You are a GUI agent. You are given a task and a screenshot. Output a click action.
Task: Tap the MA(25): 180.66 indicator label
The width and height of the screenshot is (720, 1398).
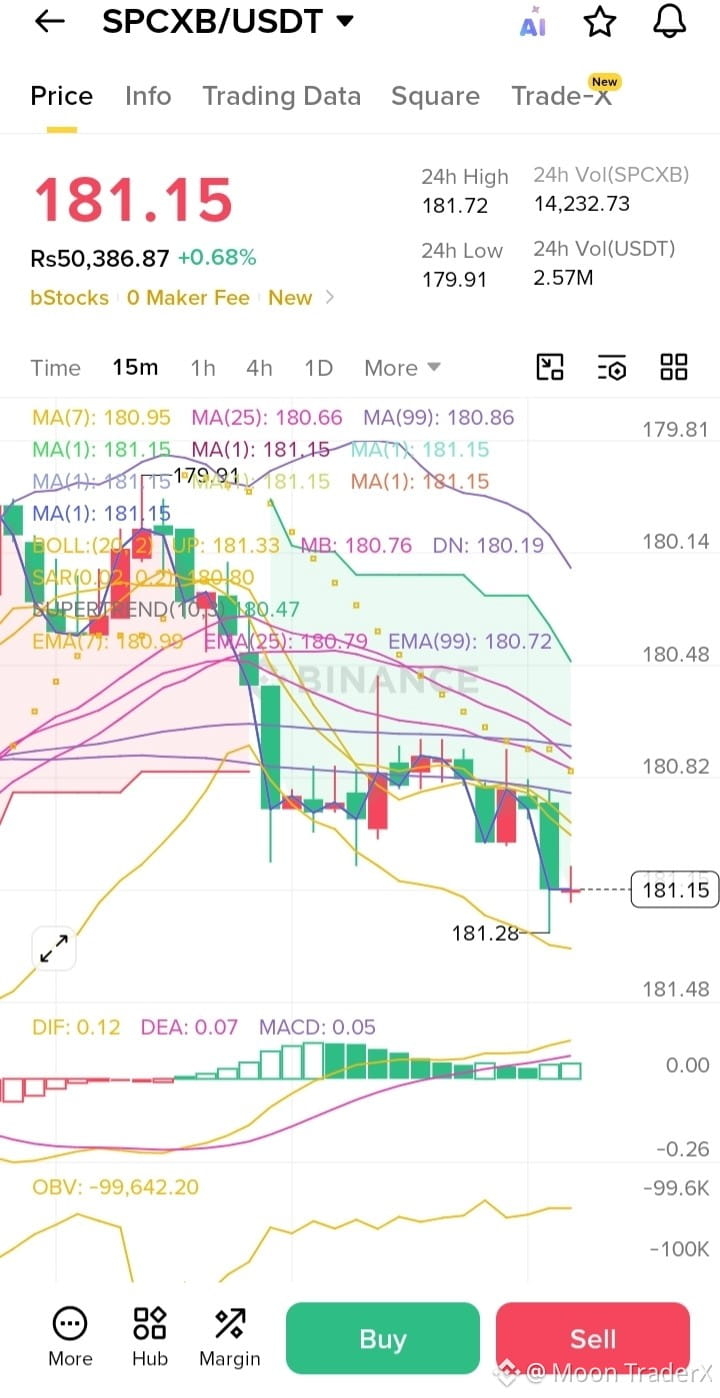pos(266,417)
